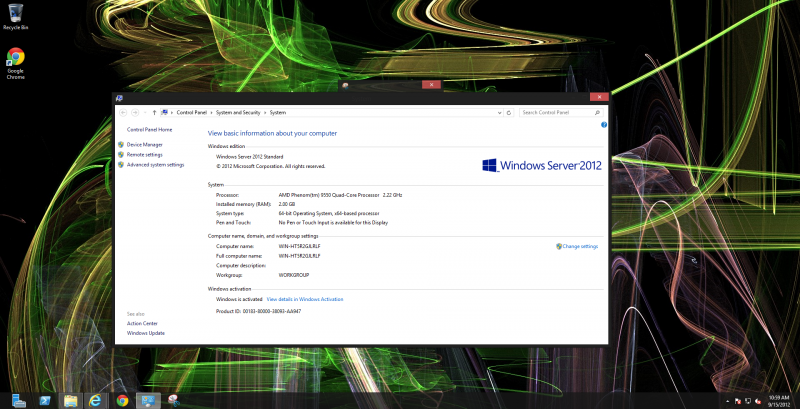Open Device Manager link

145,145
